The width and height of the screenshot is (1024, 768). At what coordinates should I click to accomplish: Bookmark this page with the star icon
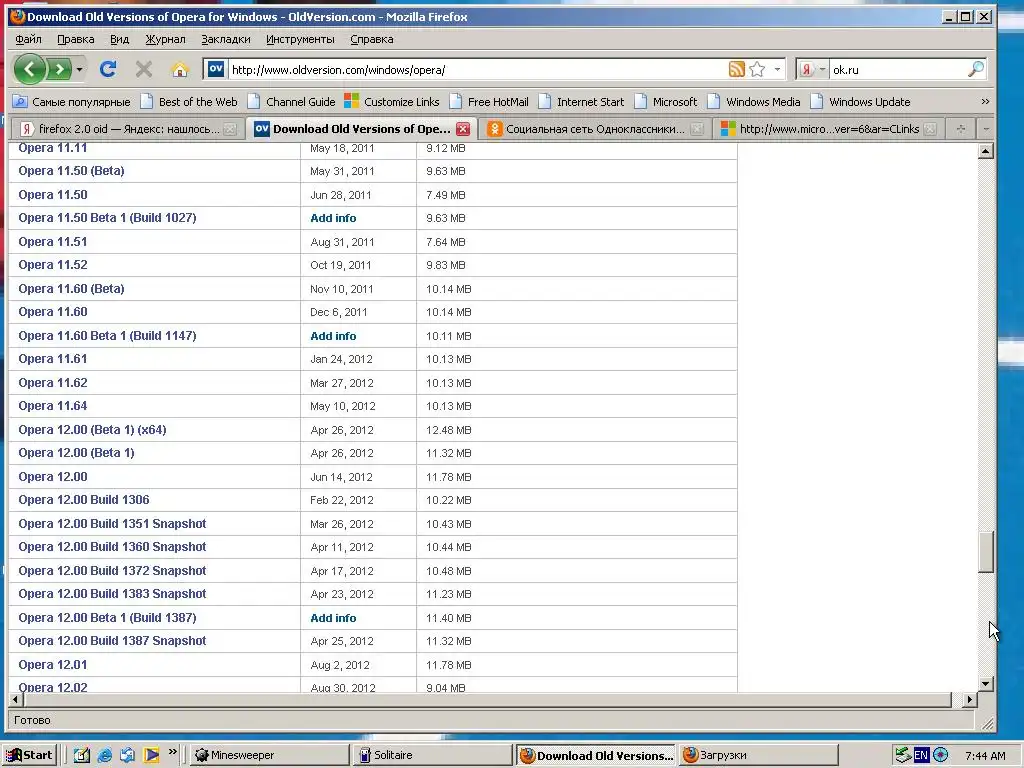[757, 69]
